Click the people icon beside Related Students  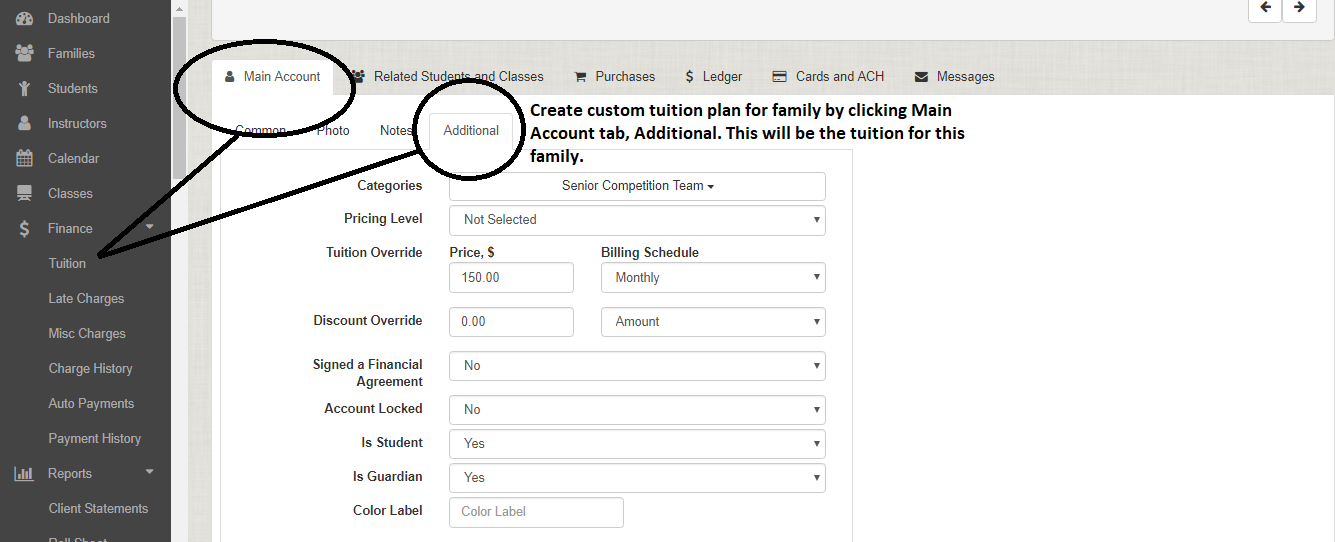point(358,76)
